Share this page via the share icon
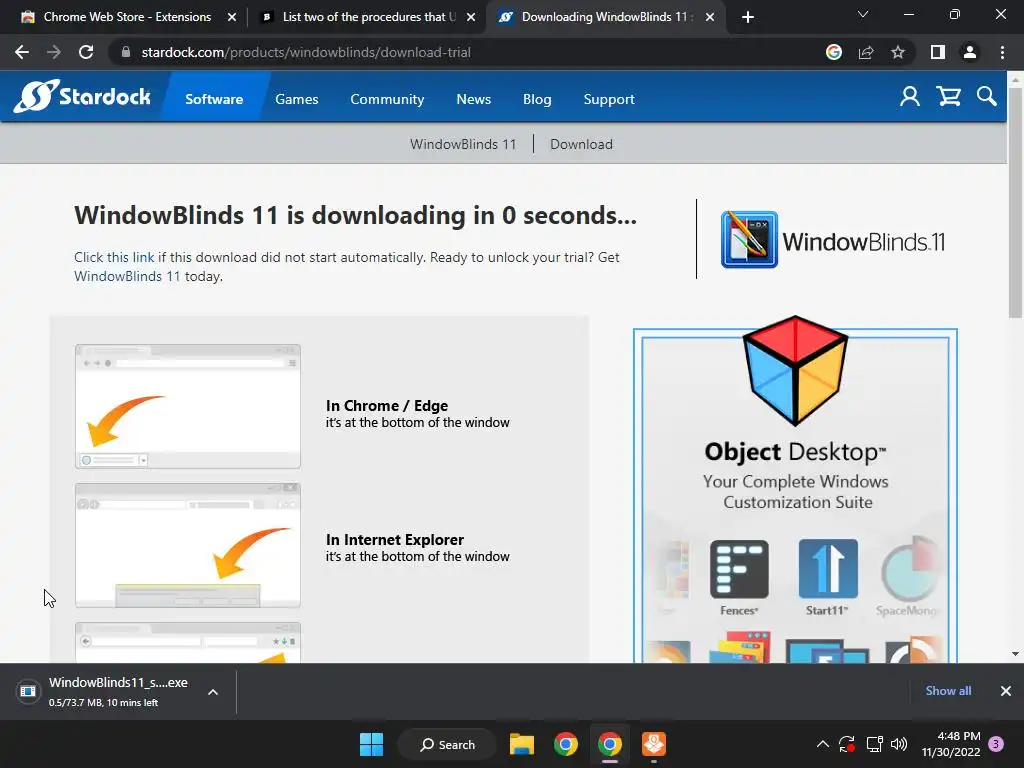Viewport: 1024px width, 768px height. pos(866,52)
